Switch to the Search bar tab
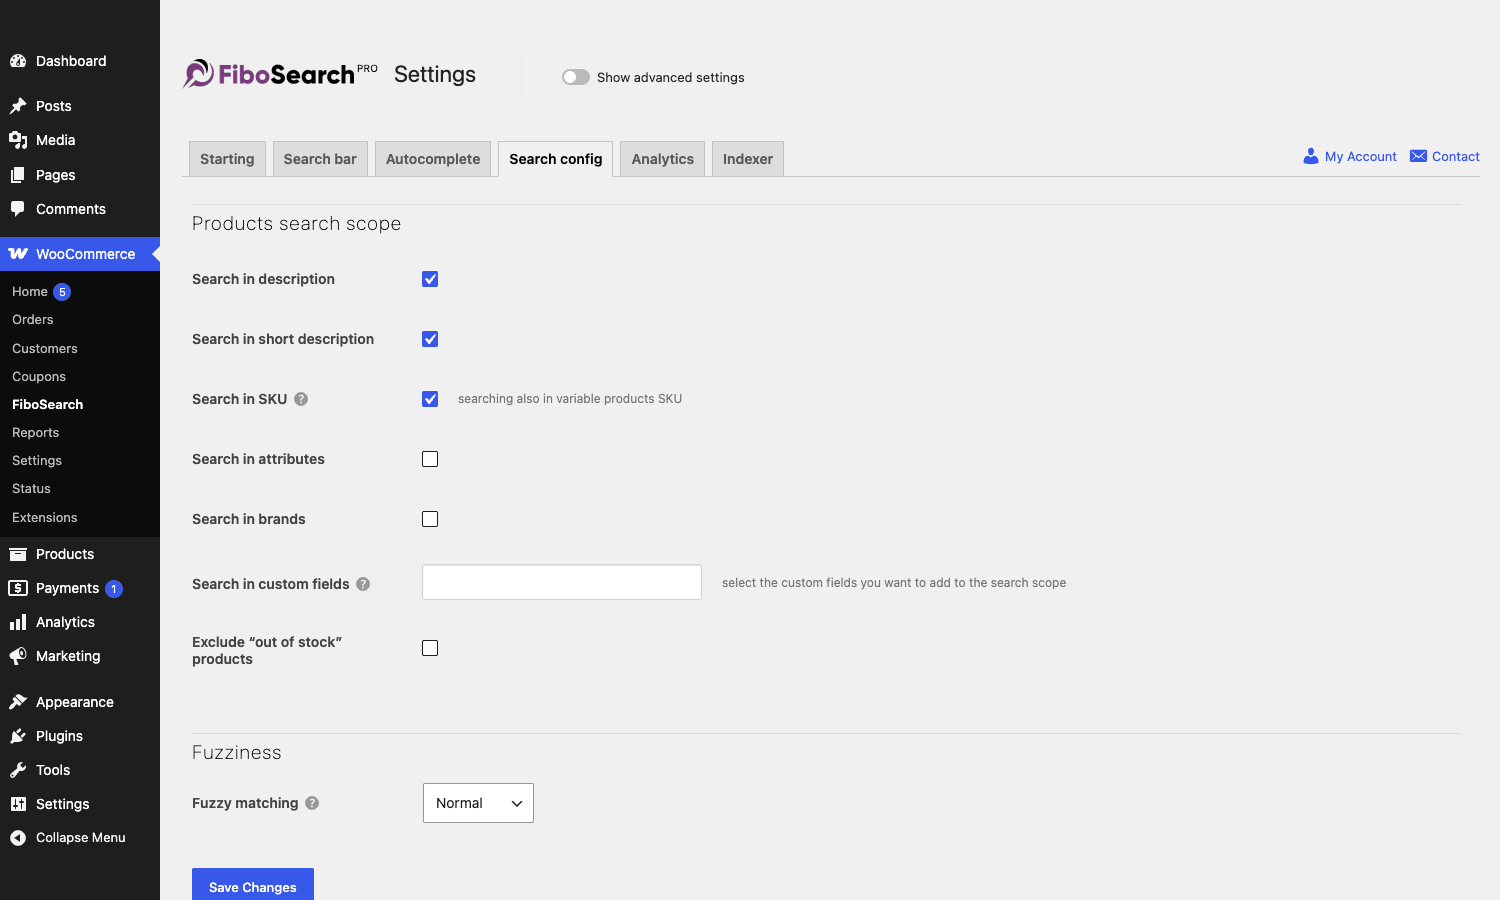 pos(320,159)
